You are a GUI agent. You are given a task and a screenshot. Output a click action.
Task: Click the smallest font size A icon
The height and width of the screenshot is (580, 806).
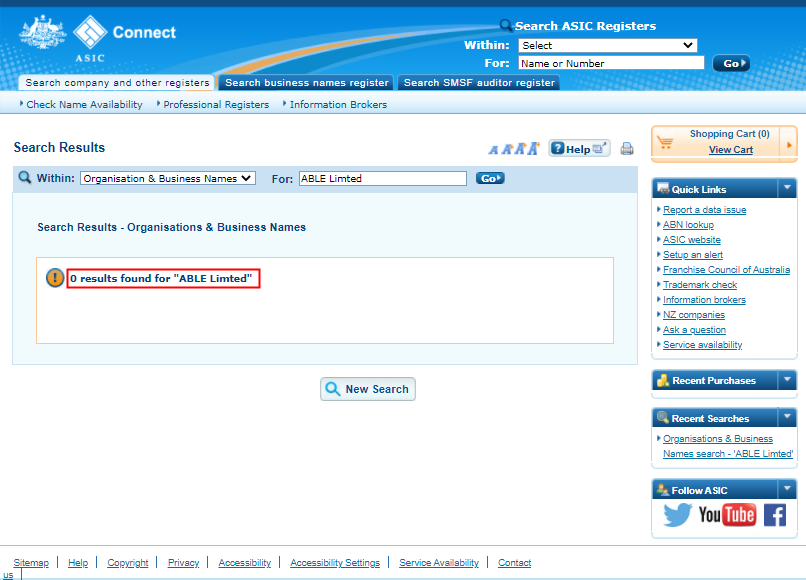coord(493,150)
